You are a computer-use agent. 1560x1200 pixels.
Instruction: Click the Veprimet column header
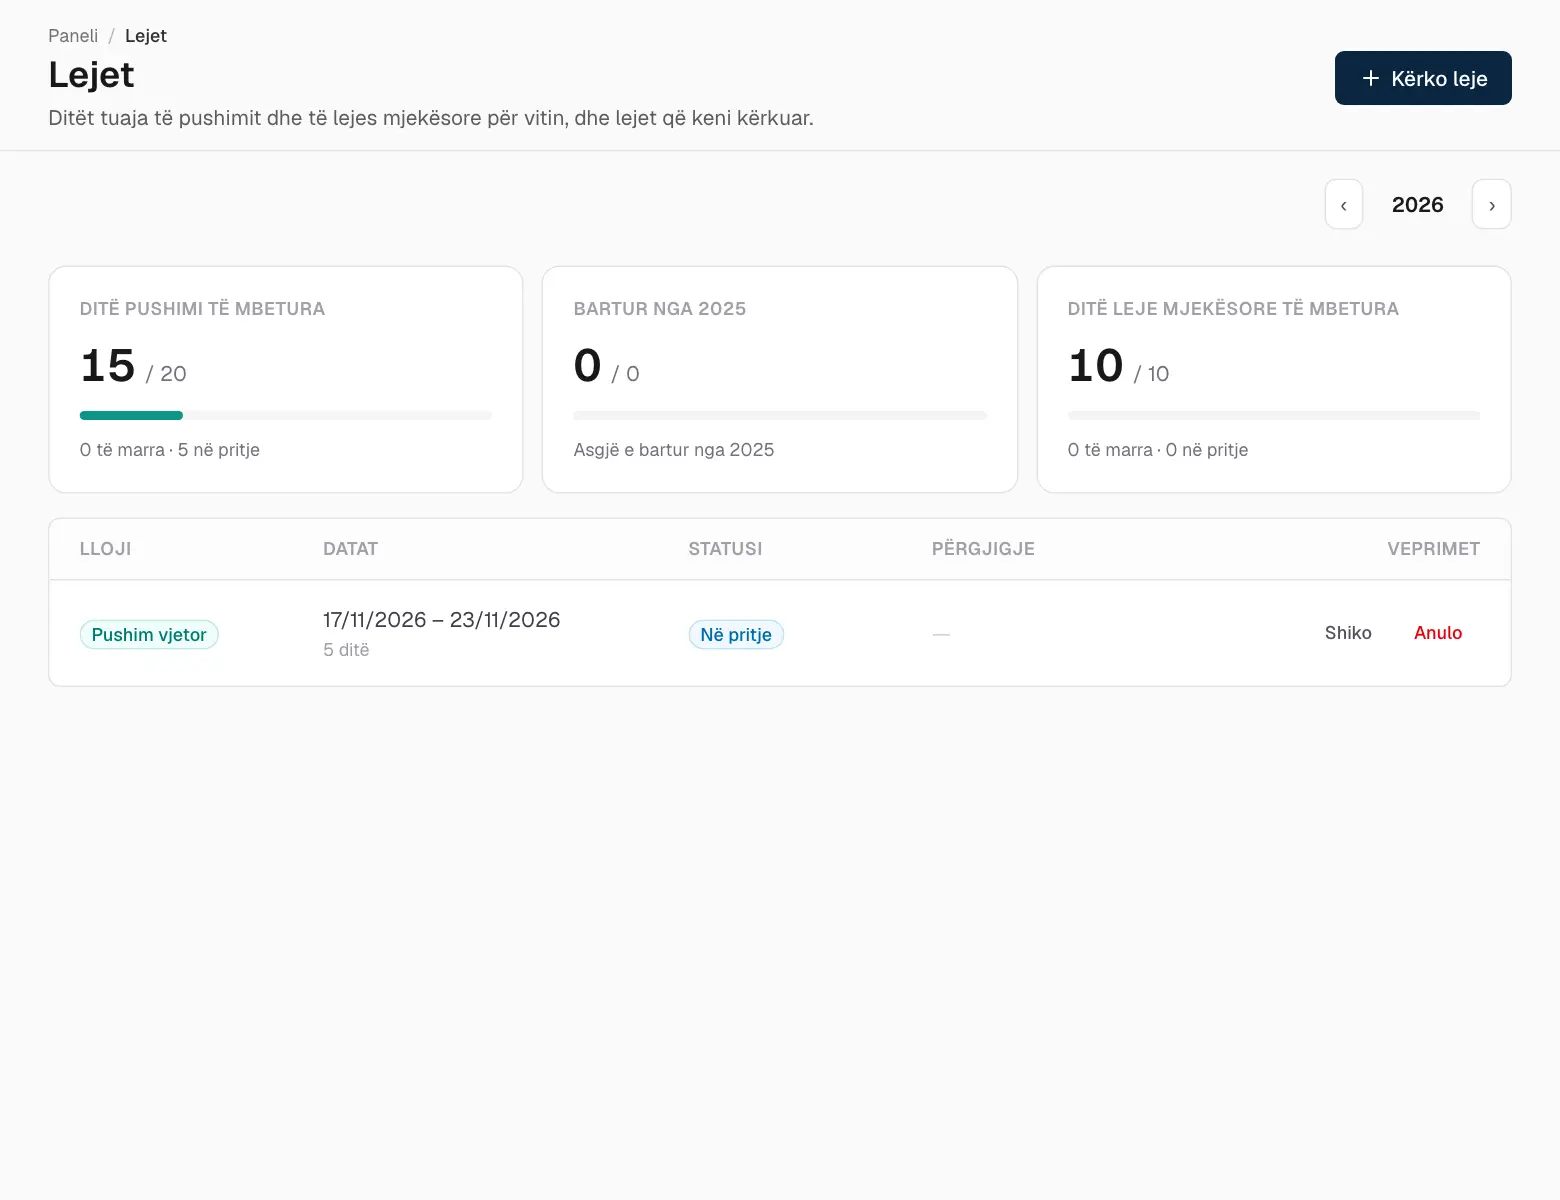coord(1433,549)
